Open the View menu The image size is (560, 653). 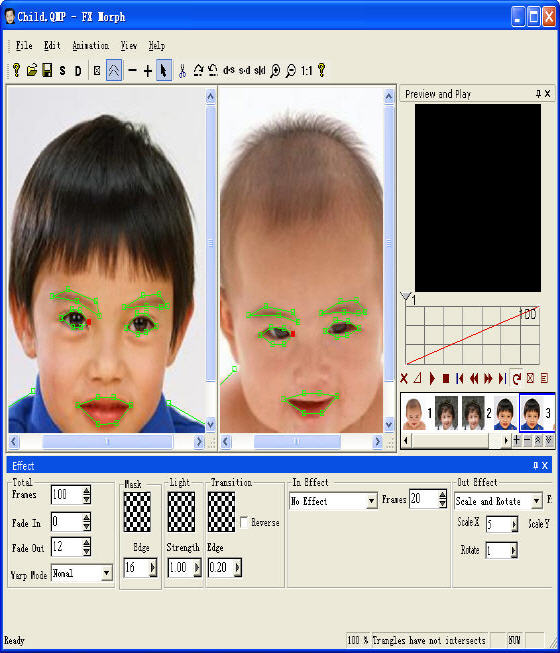click(x=129, y=45)
